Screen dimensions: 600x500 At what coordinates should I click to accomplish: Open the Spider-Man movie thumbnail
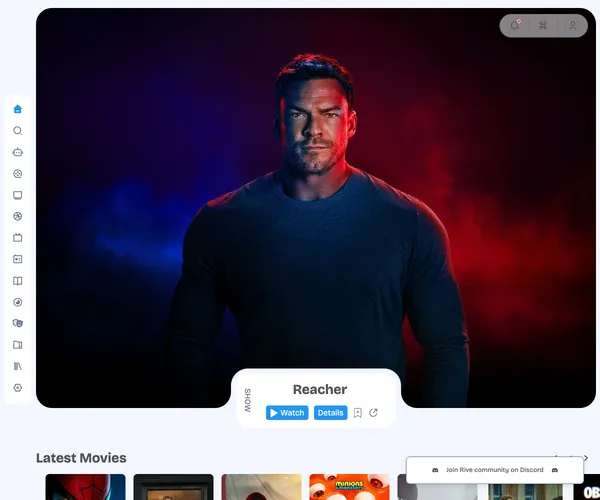[x=85, y=487]
